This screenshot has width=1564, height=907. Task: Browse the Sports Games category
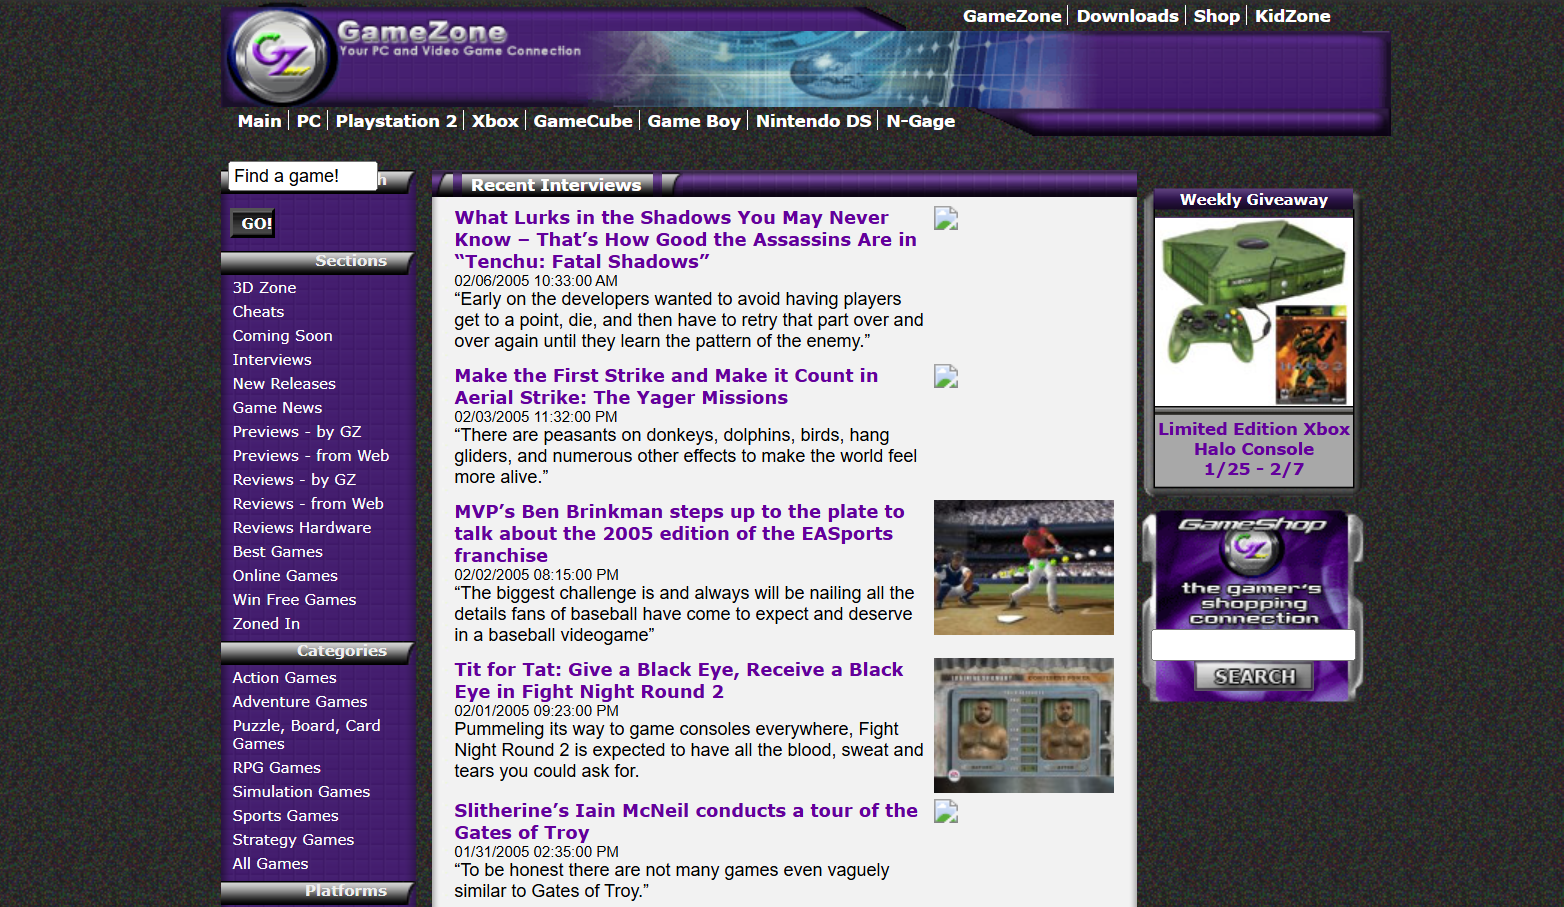(285, 816)
